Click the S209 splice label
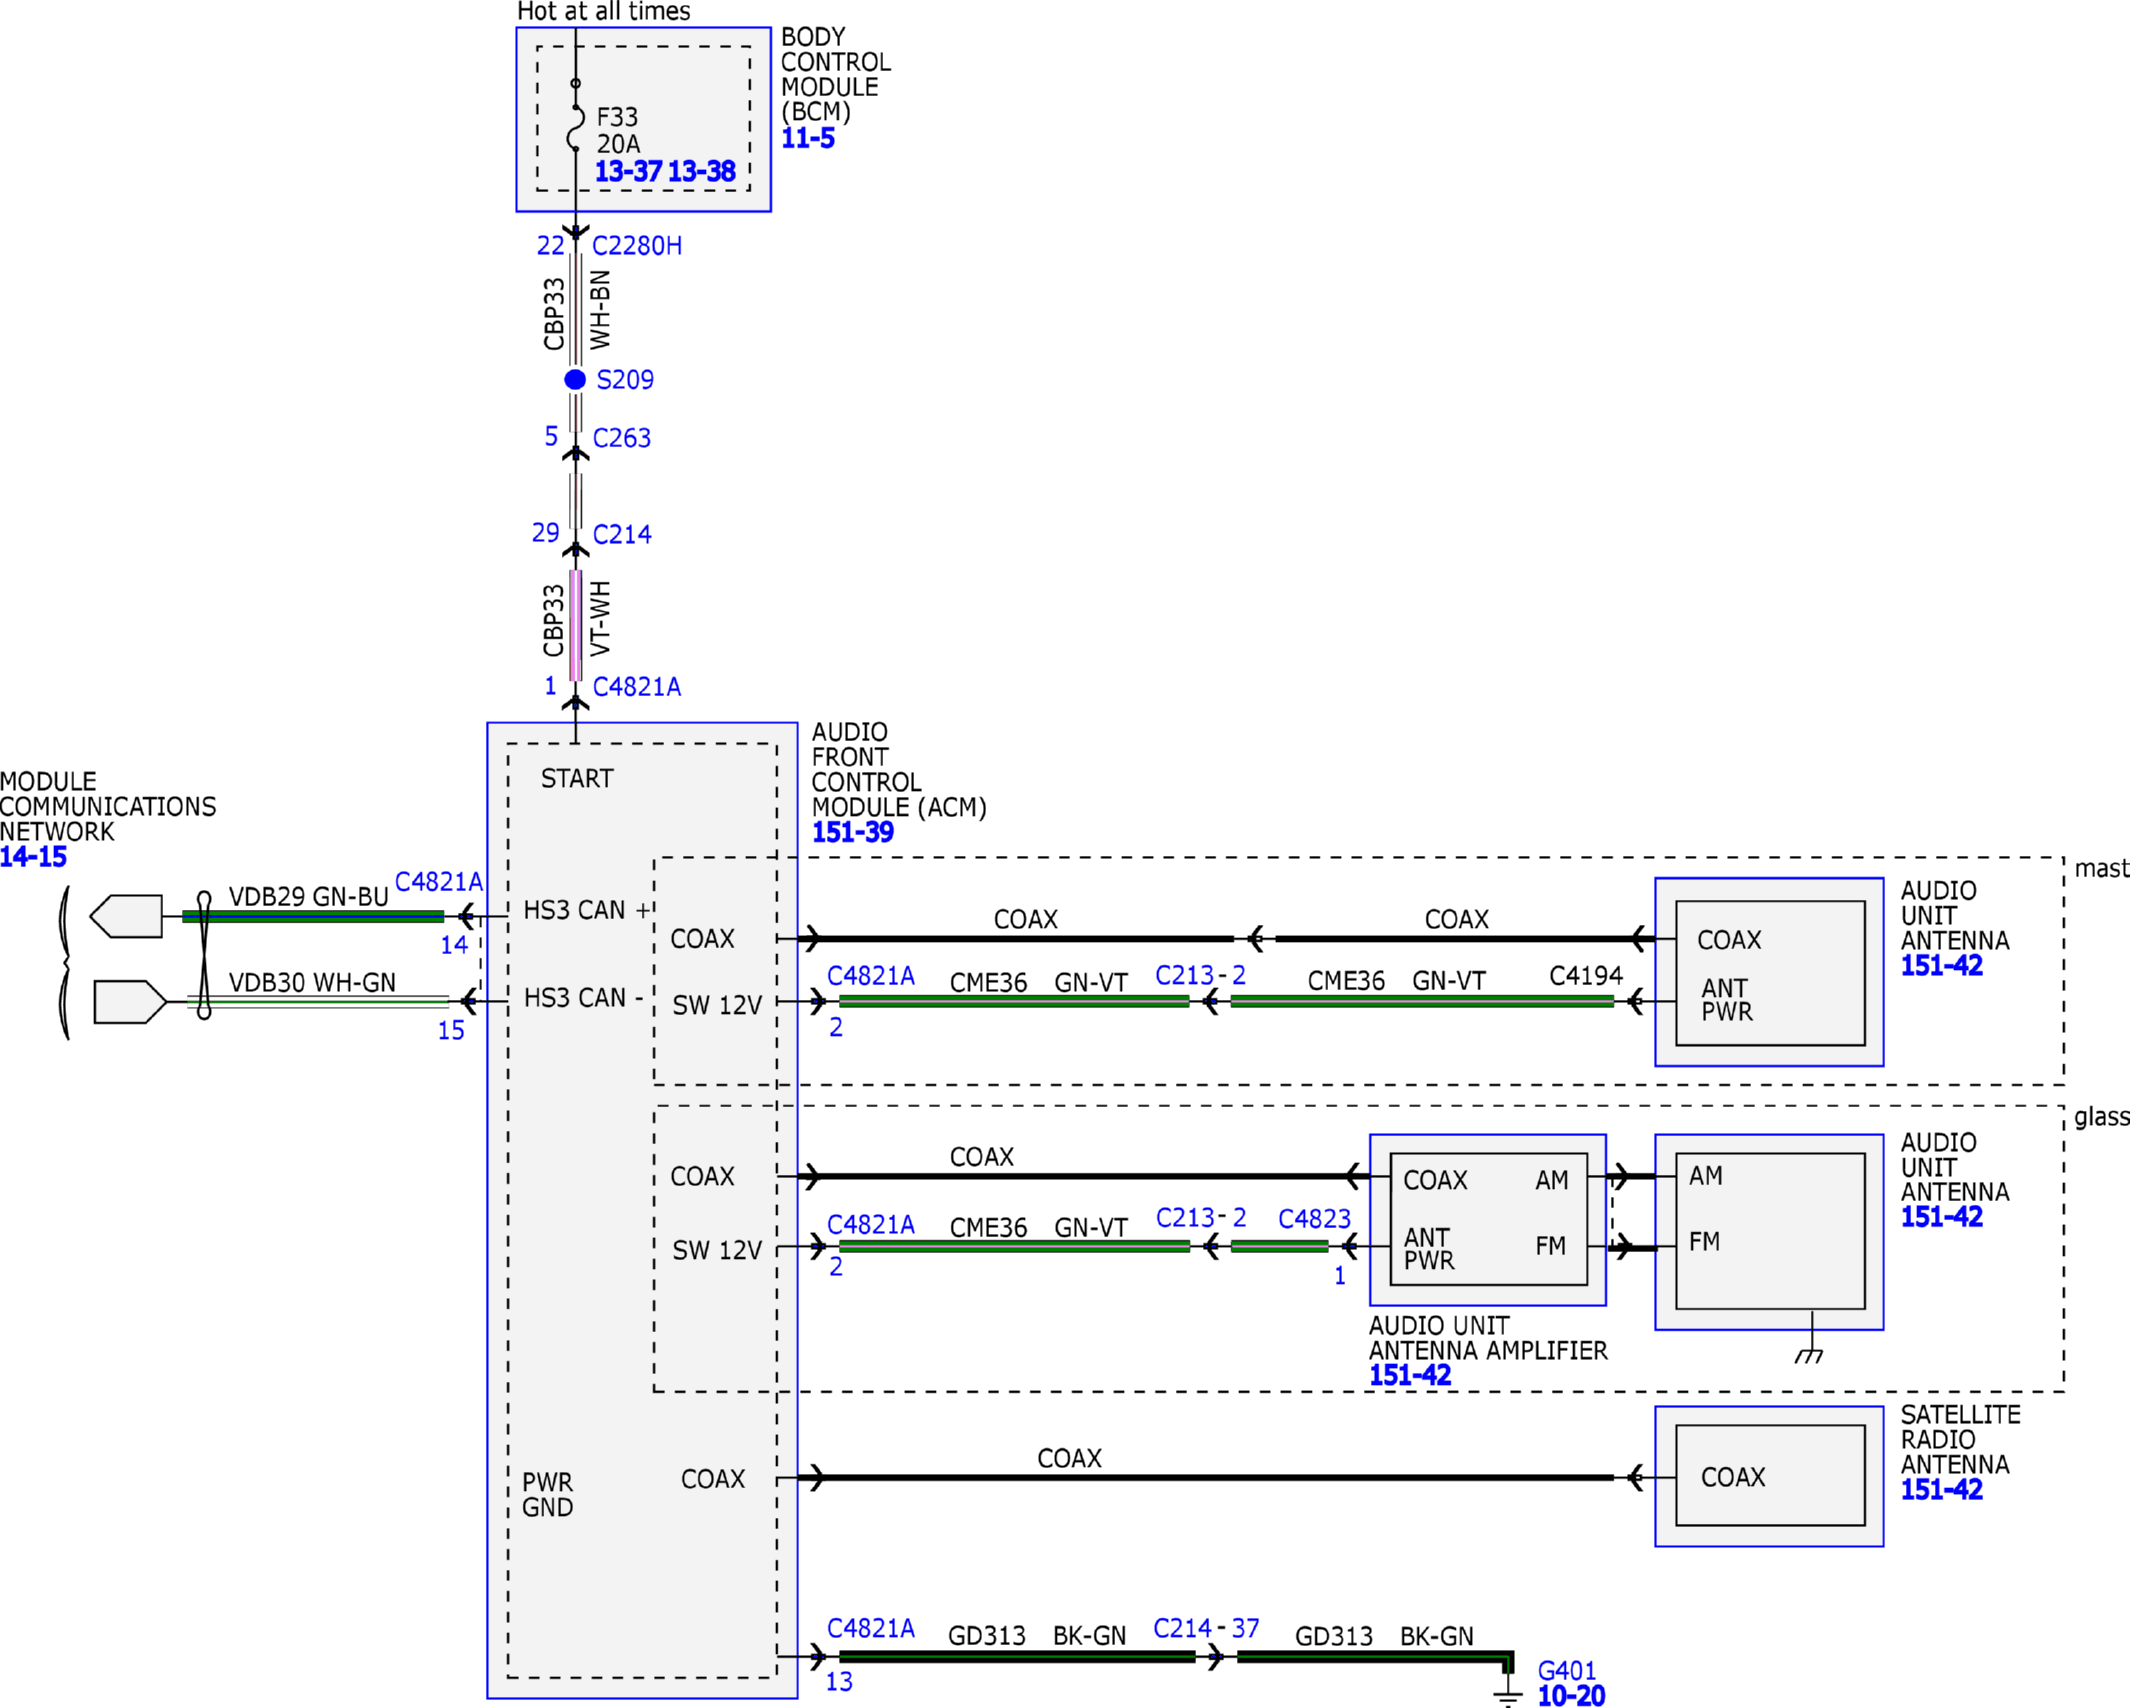This screenshot has width=2130, height=1708. point(625,380)
